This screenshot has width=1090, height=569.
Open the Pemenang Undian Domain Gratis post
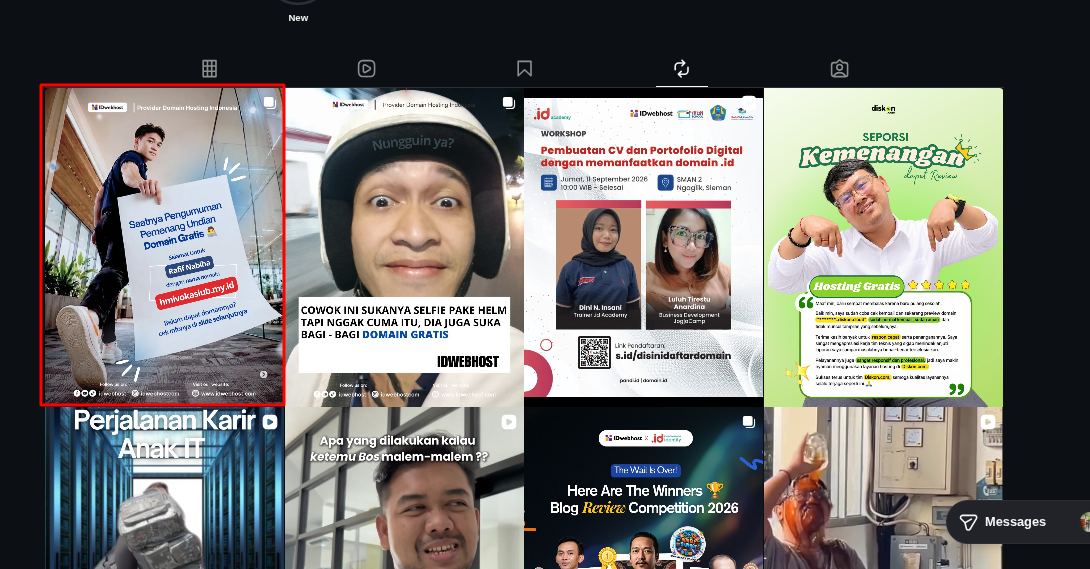point(163,245)
